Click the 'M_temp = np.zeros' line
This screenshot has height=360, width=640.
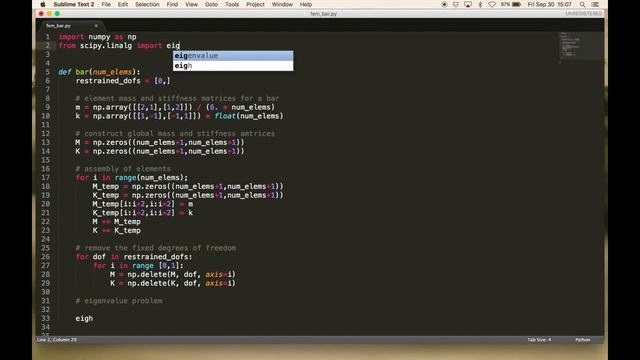tap(188, 187)
